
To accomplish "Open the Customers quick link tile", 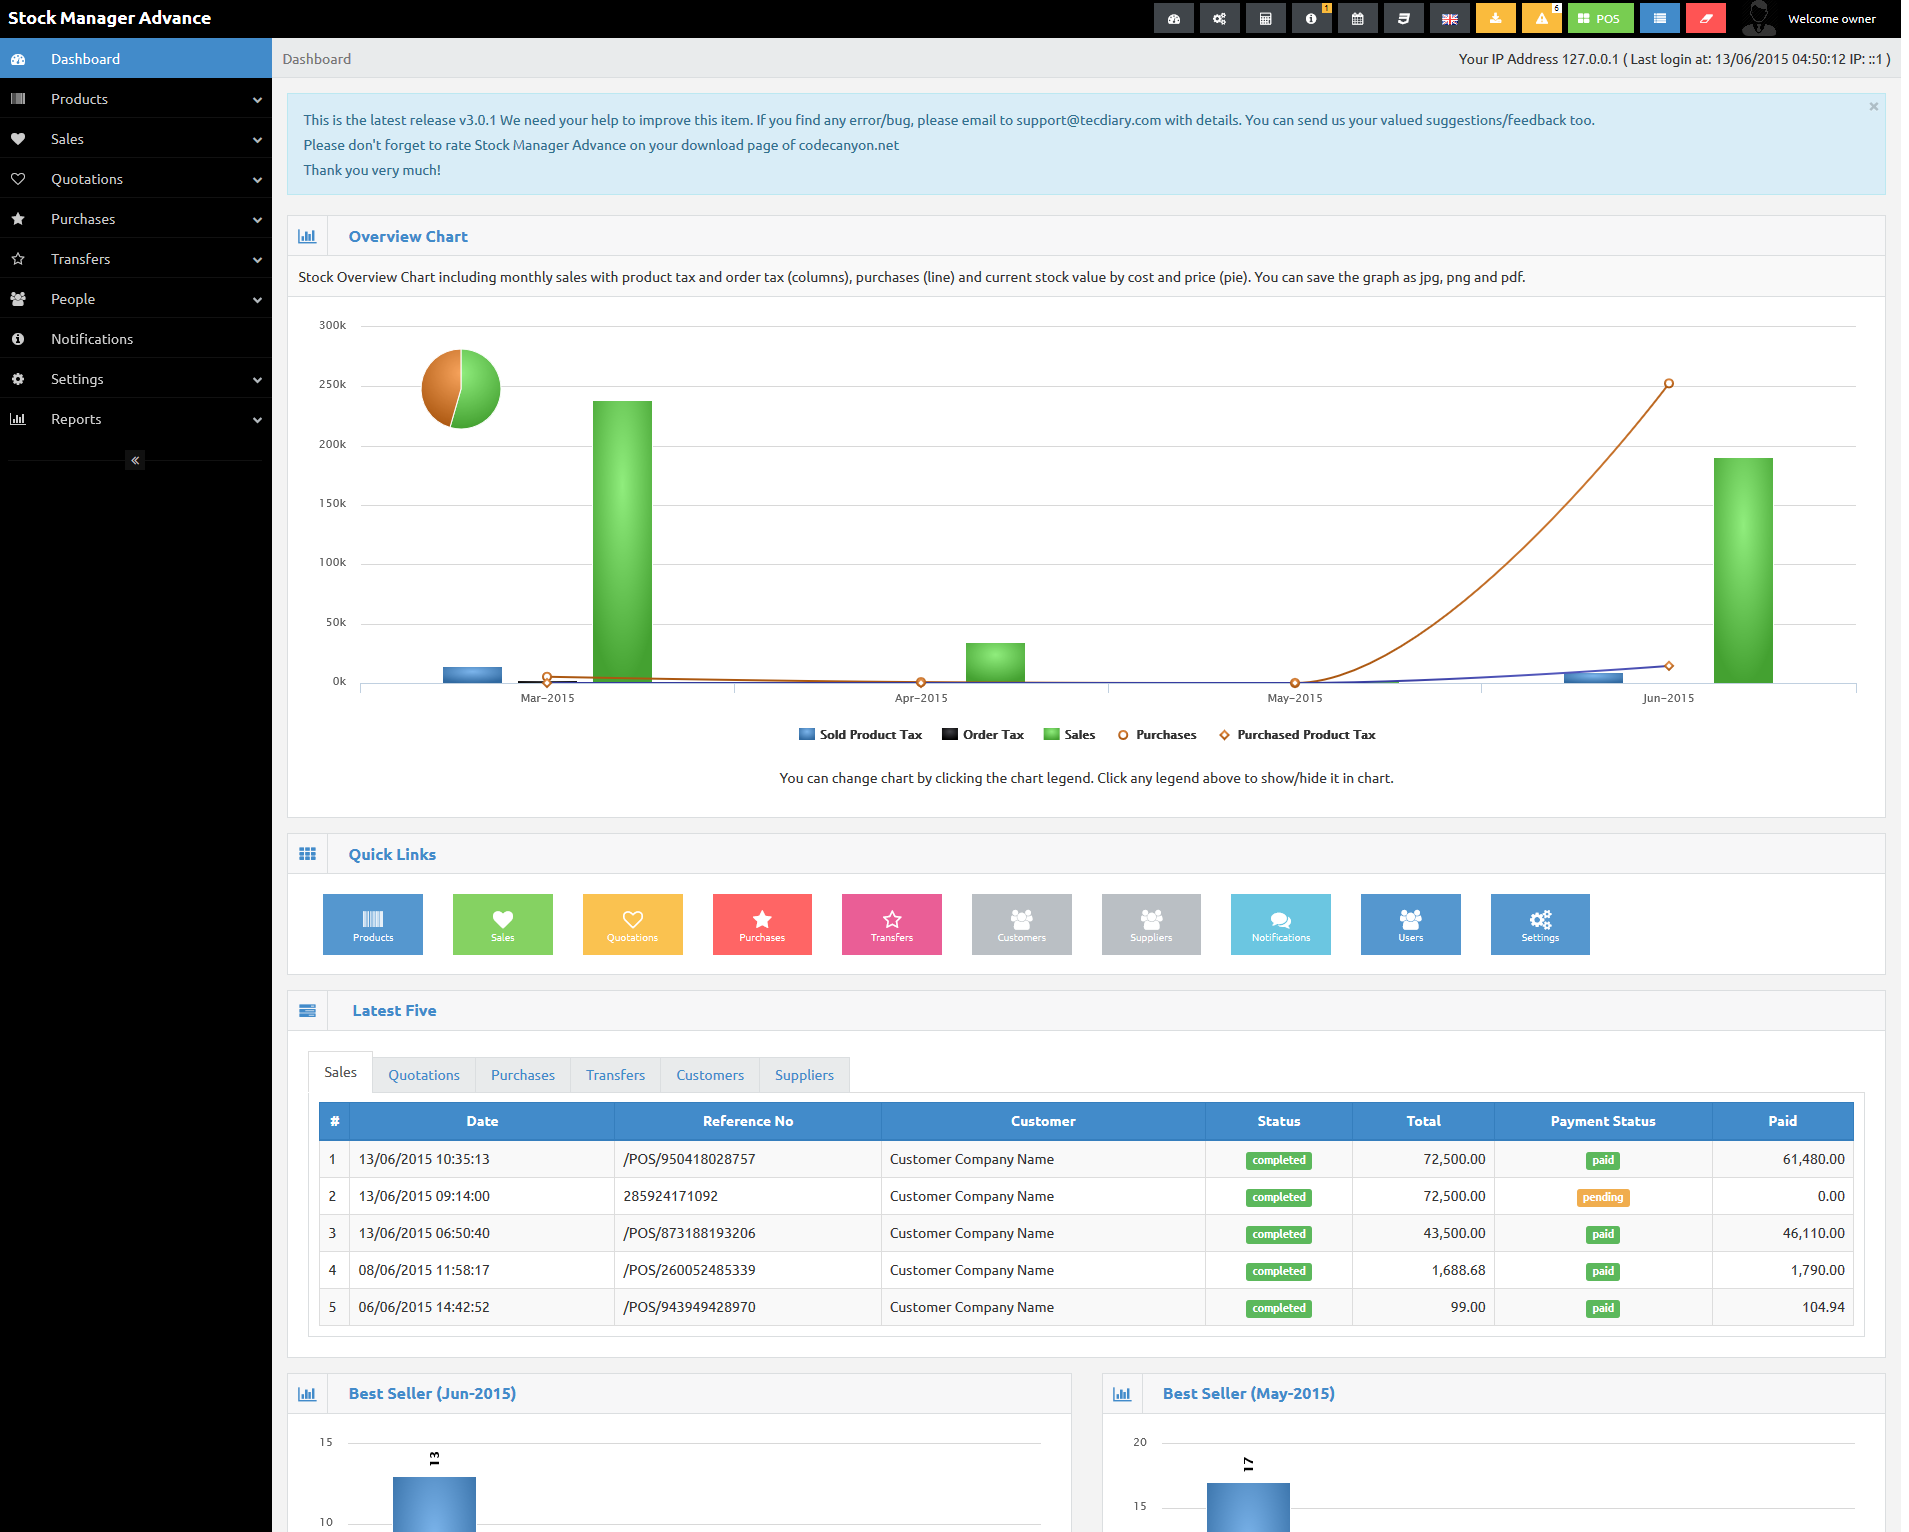I will (x=1022, y=924).
